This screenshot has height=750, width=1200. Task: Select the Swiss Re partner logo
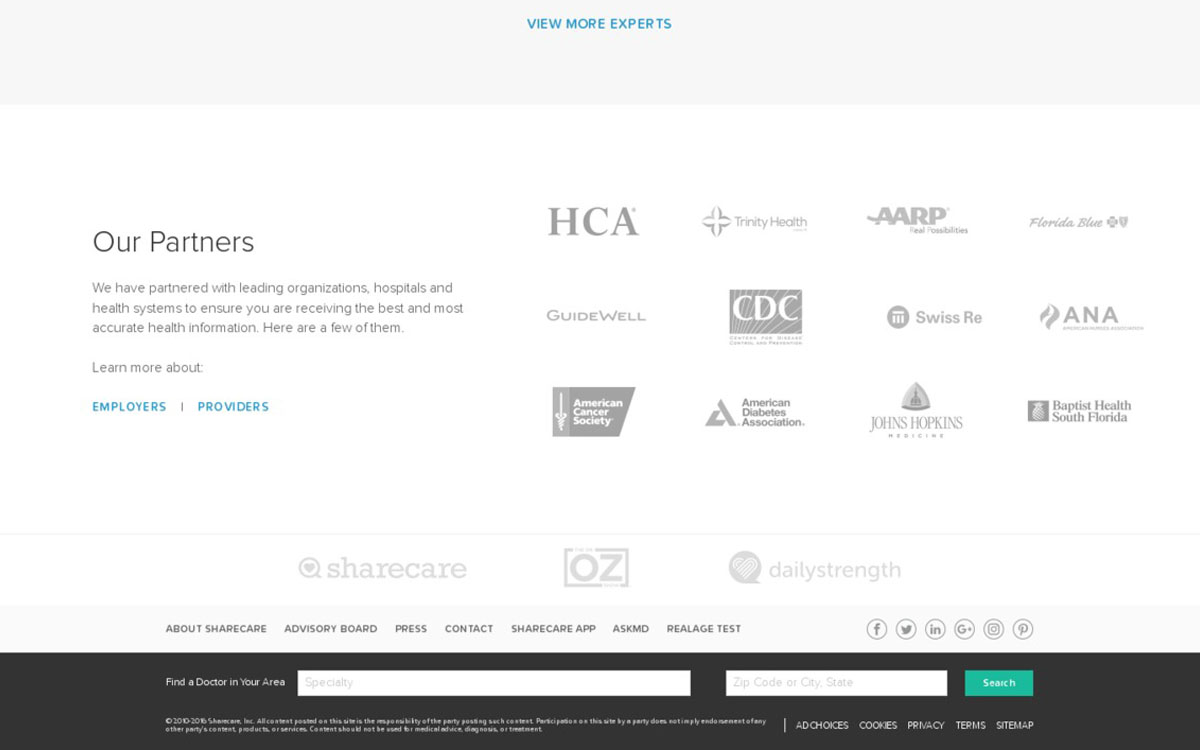pyautogui.click(x=934, y=317)
